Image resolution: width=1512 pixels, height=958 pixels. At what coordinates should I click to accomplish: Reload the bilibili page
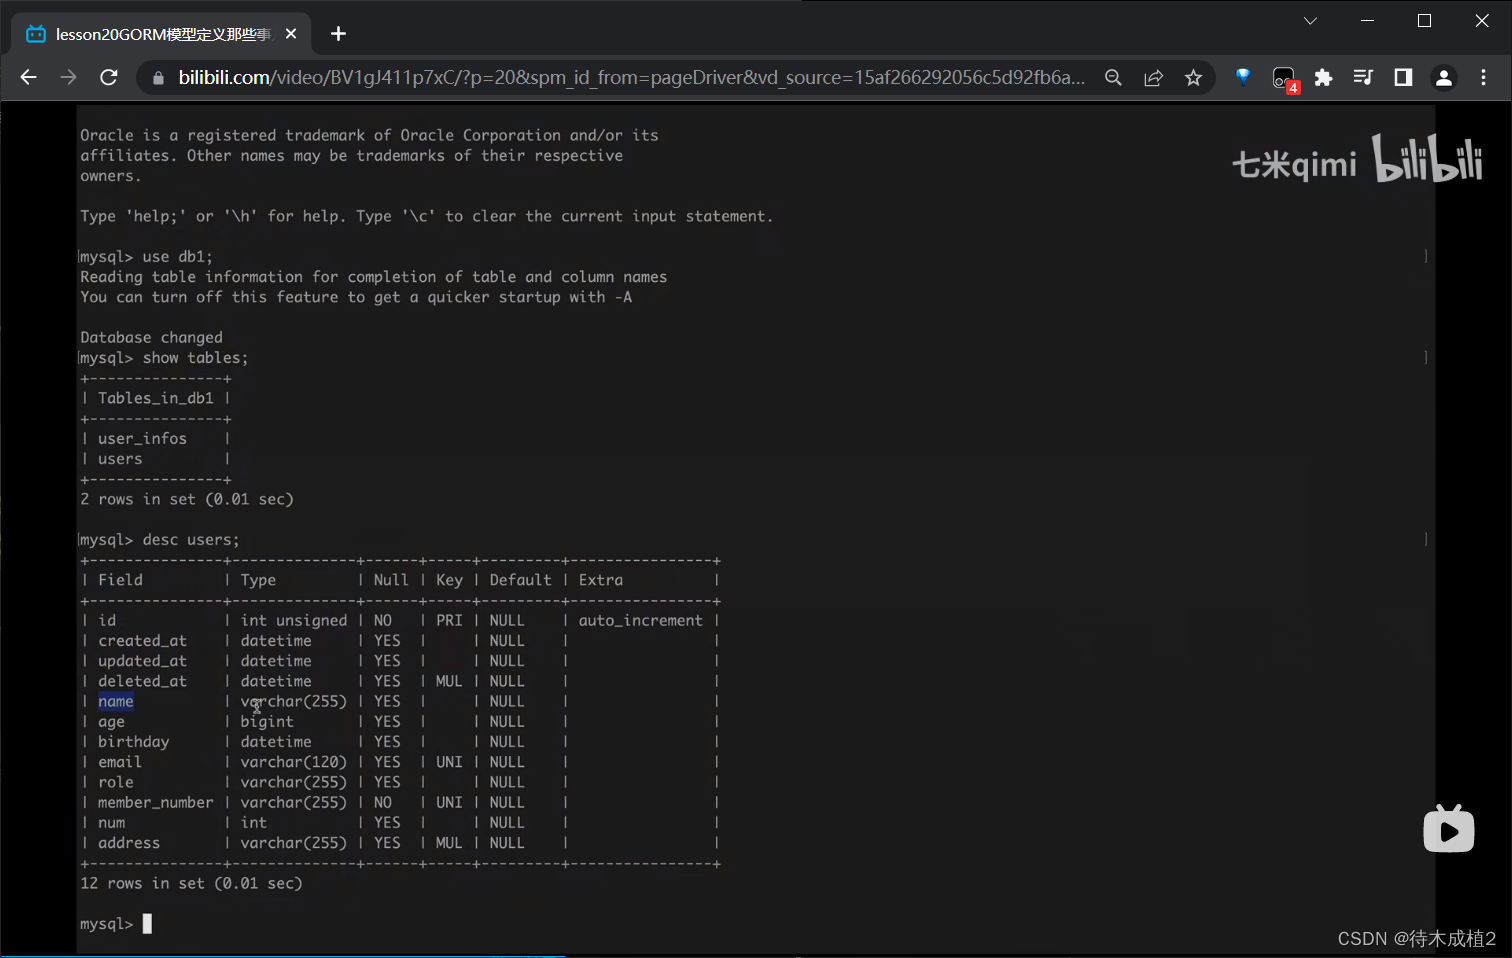[109, 77]
